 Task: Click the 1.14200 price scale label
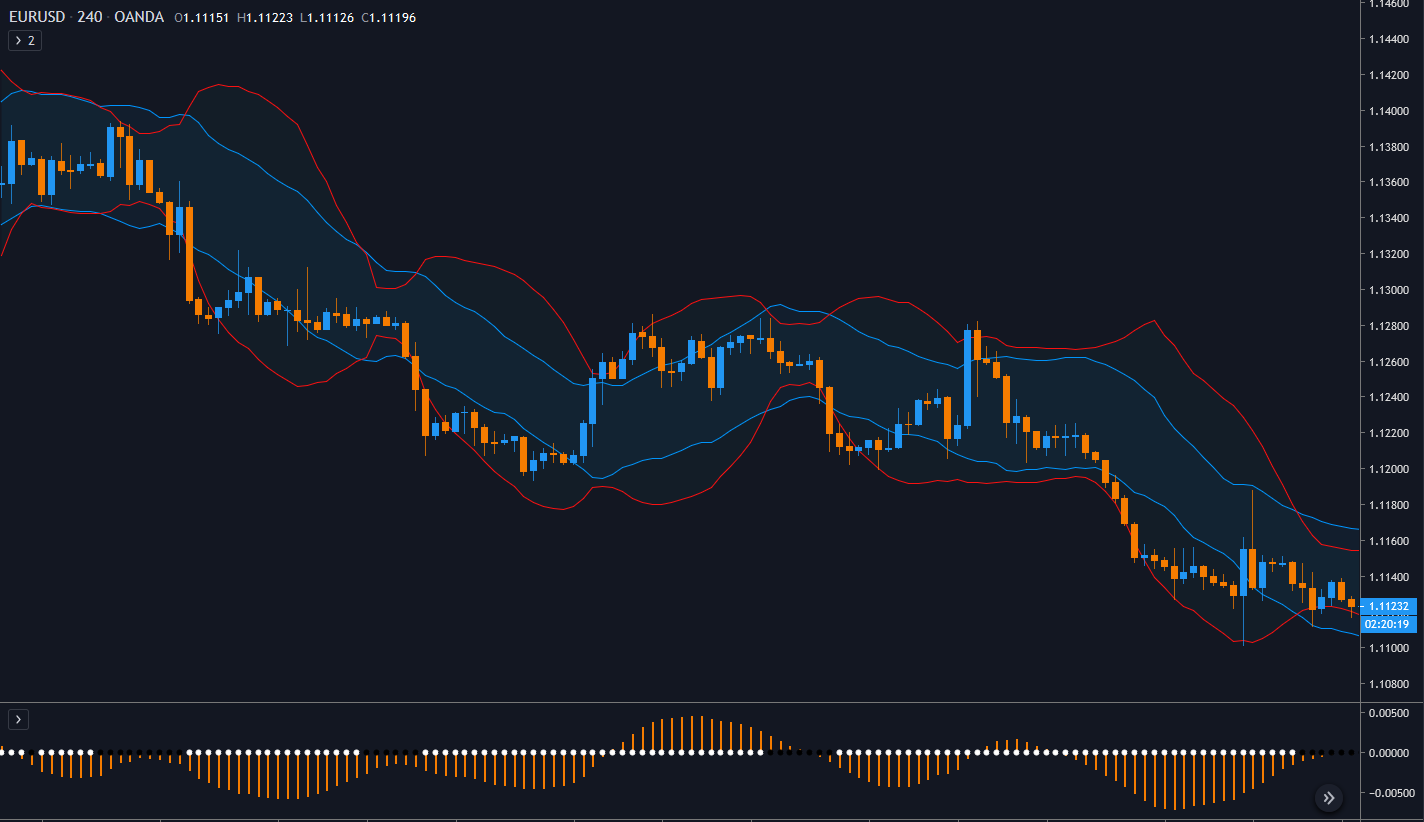pyautogui.click(x=1390, y=75)
